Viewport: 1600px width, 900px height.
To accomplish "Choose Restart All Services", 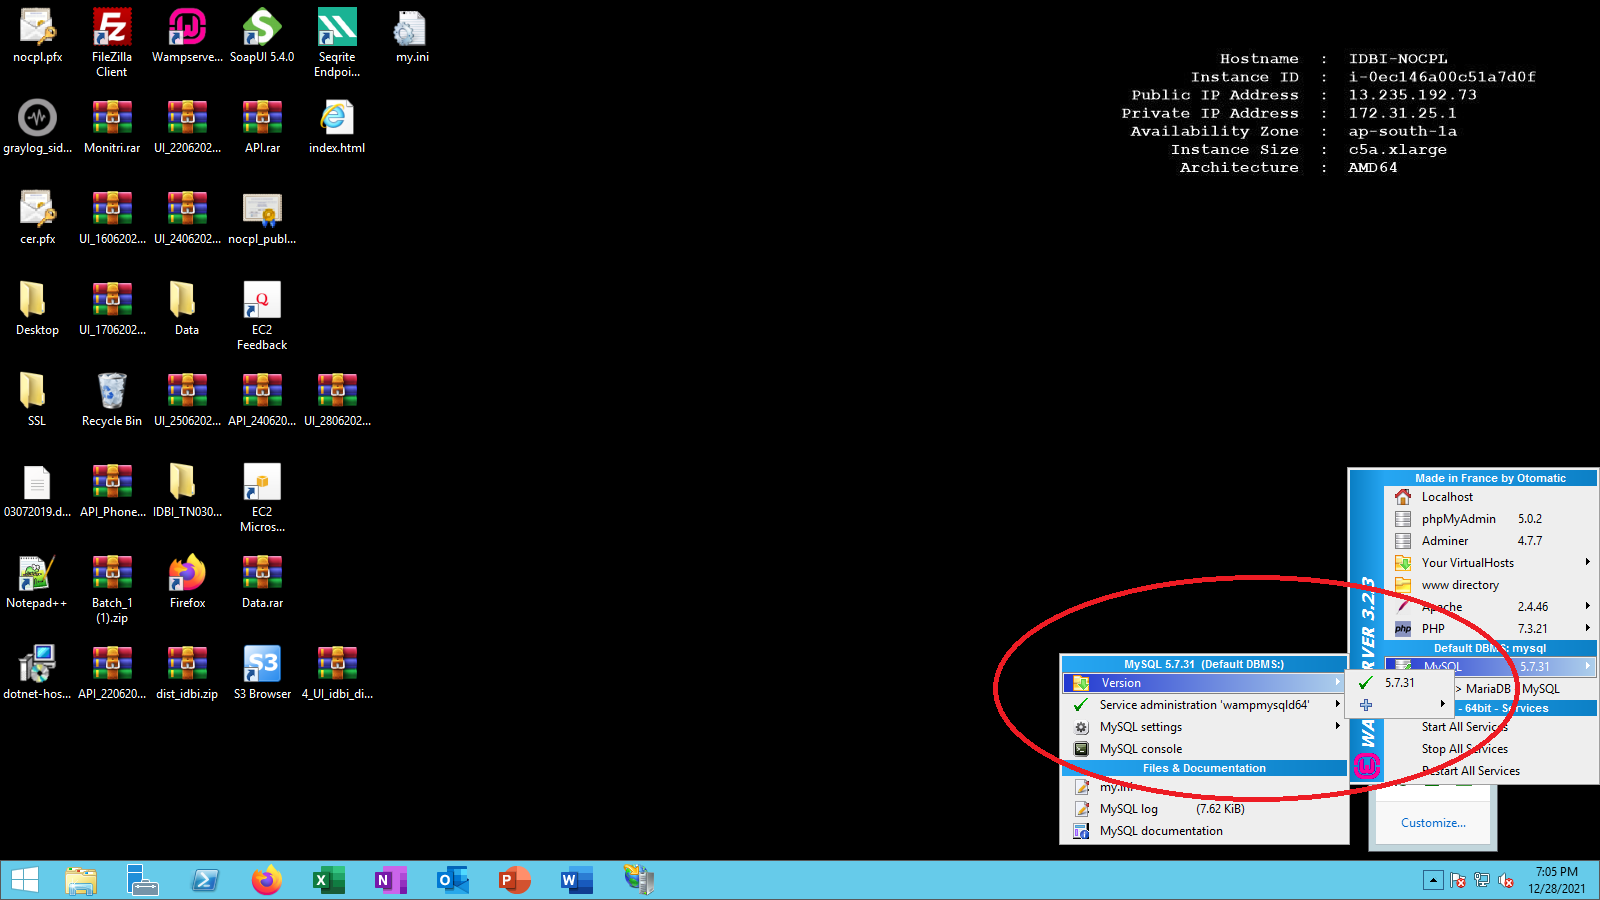I will click(x=1470, y=771).
